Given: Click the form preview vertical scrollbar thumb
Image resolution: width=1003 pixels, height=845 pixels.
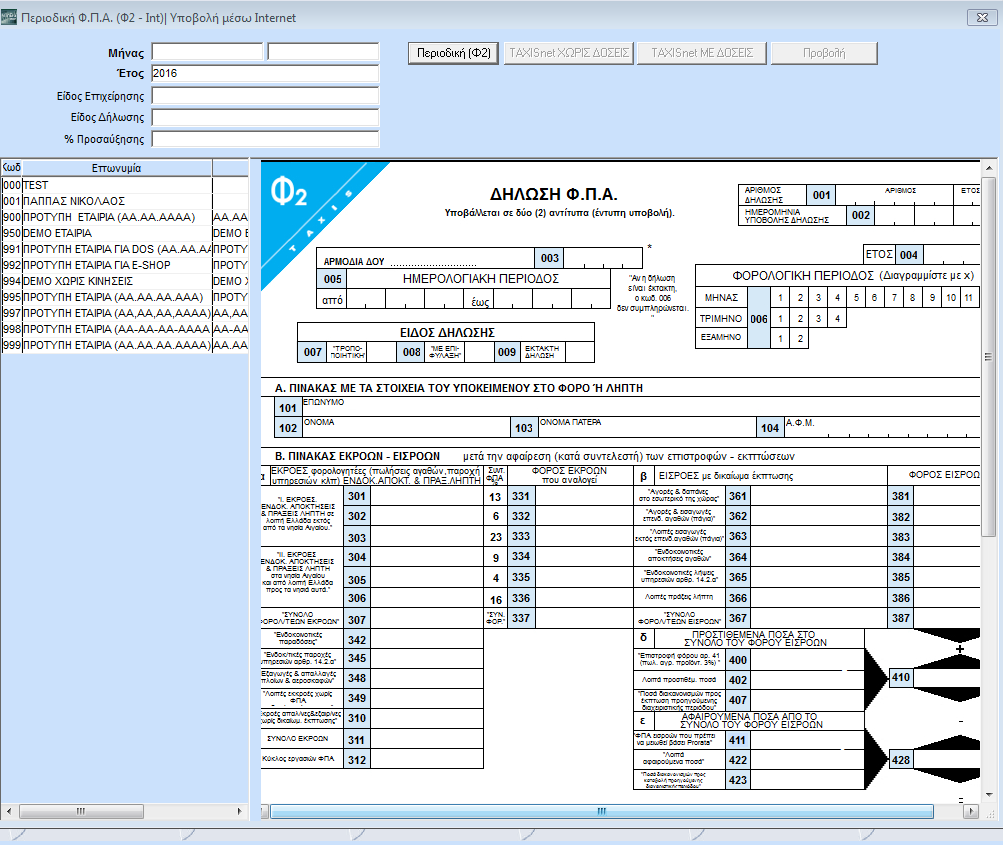Looking at the screenshot, I should [989, 357].
